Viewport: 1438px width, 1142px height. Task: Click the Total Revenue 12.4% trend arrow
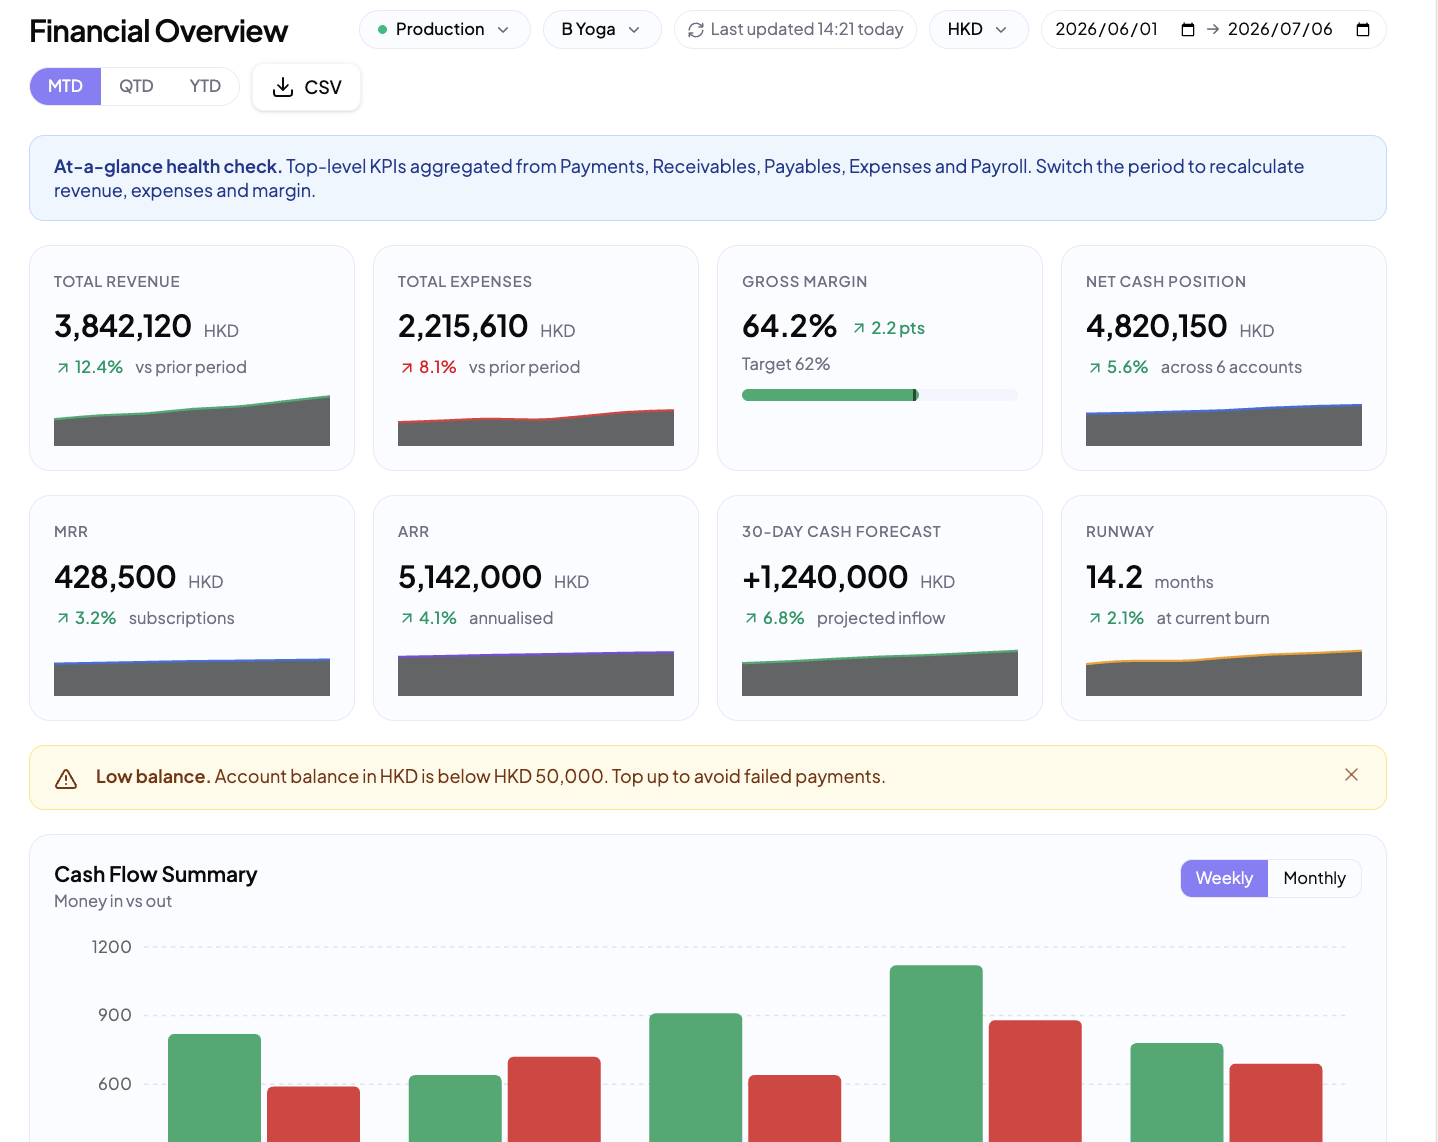point(63,368)
